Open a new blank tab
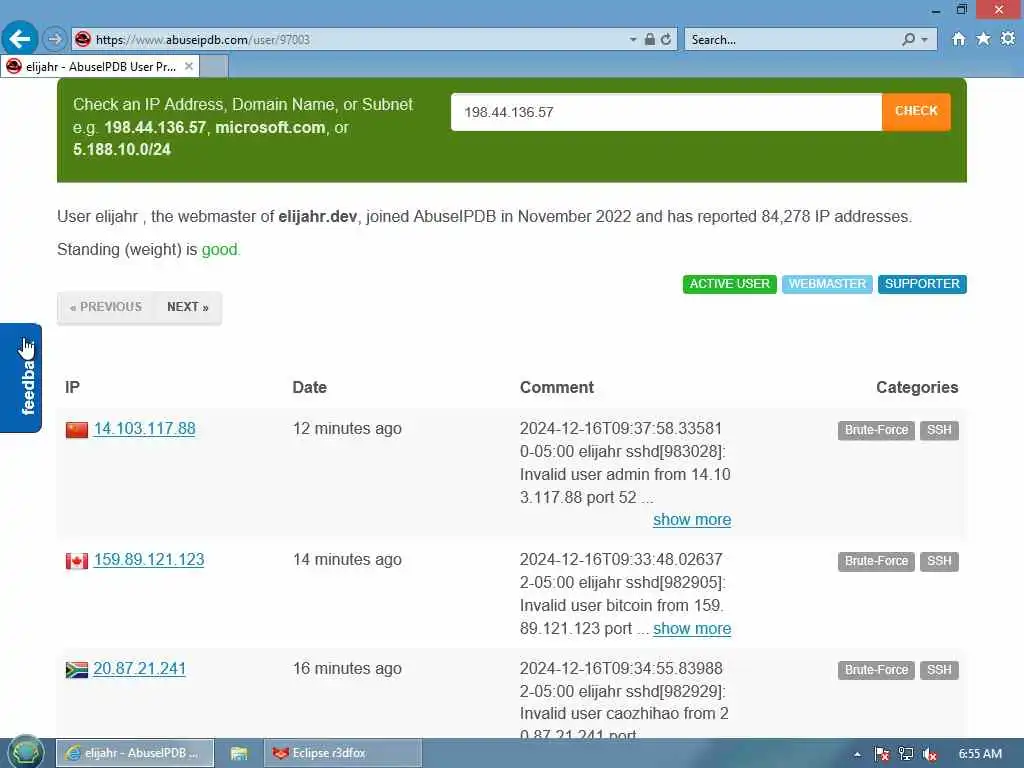Image resolution: width=1024 pixels, height=768 pixels. [214, 67]
